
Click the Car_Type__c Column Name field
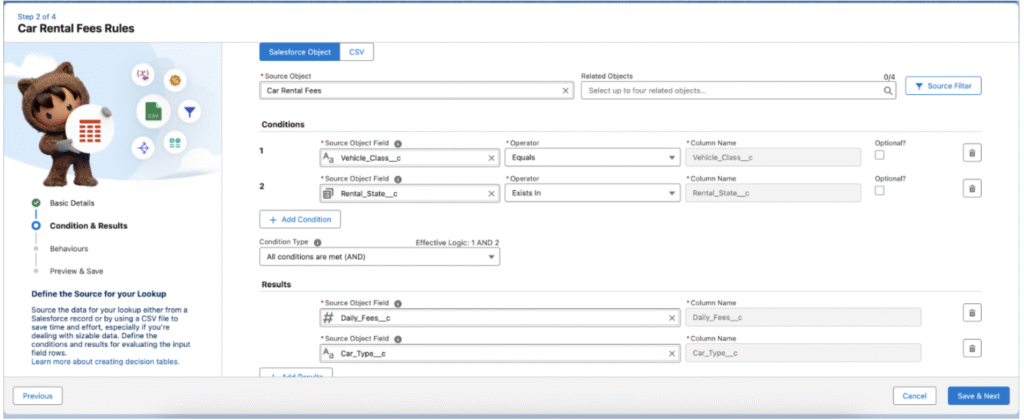803,353
